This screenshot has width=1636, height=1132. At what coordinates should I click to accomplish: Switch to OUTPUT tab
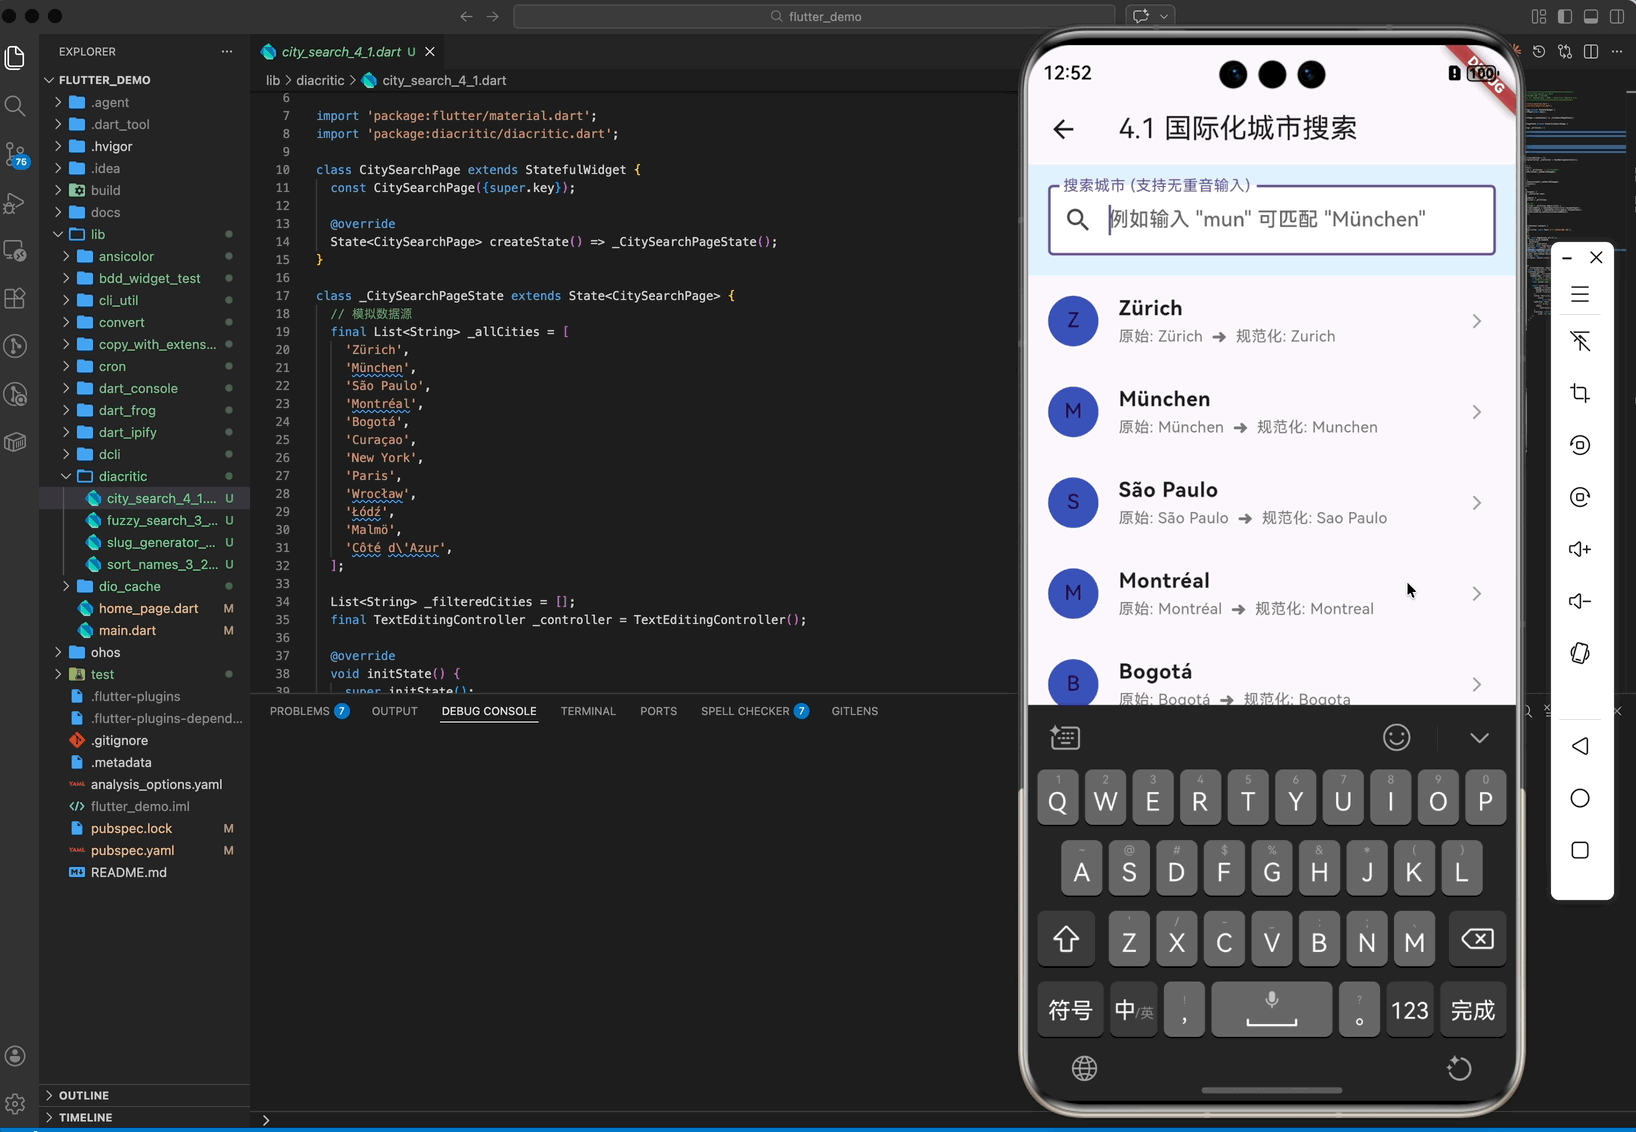(x=395, y=711)
